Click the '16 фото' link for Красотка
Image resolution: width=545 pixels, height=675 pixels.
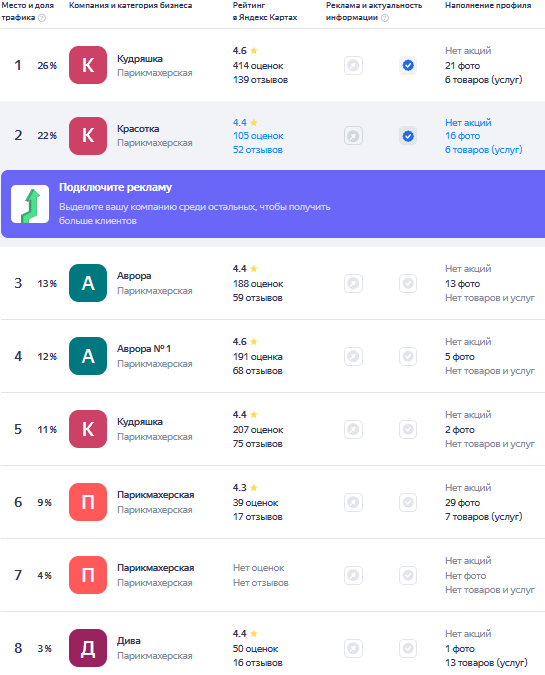(x=462, y=136)
